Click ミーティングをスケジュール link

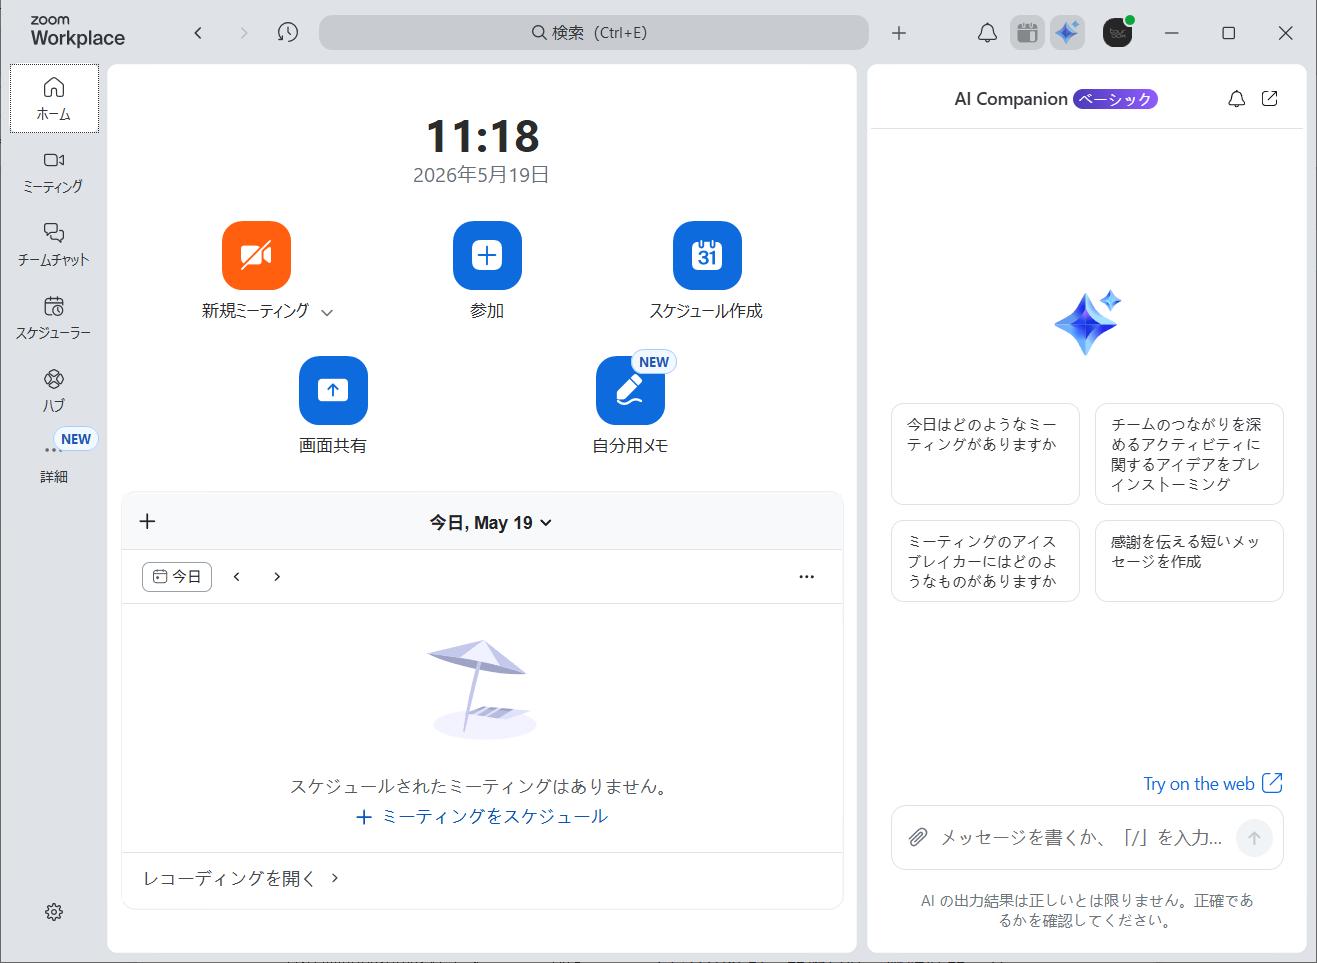[482, 816]
